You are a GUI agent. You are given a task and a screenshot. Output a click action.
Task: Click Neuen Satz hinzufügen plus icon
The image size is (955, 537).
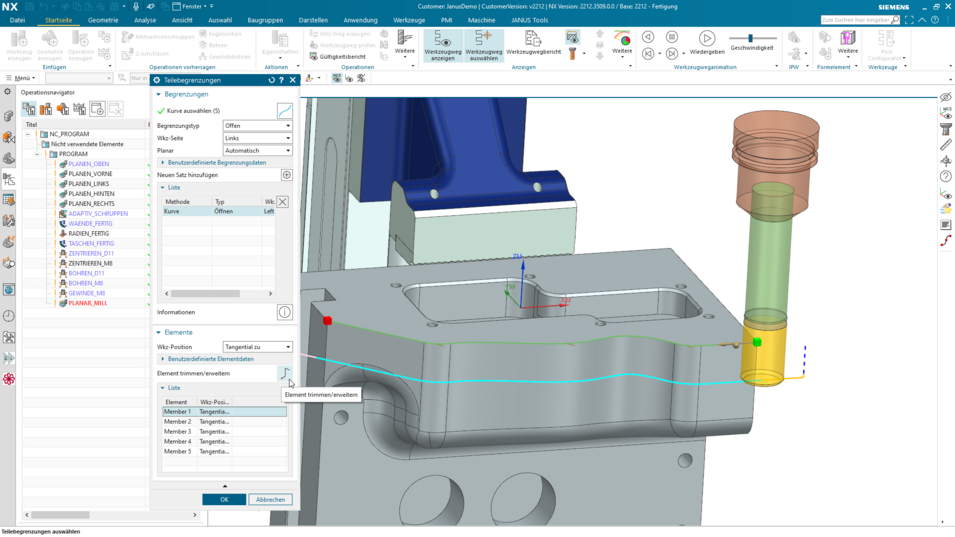[286, 175]
